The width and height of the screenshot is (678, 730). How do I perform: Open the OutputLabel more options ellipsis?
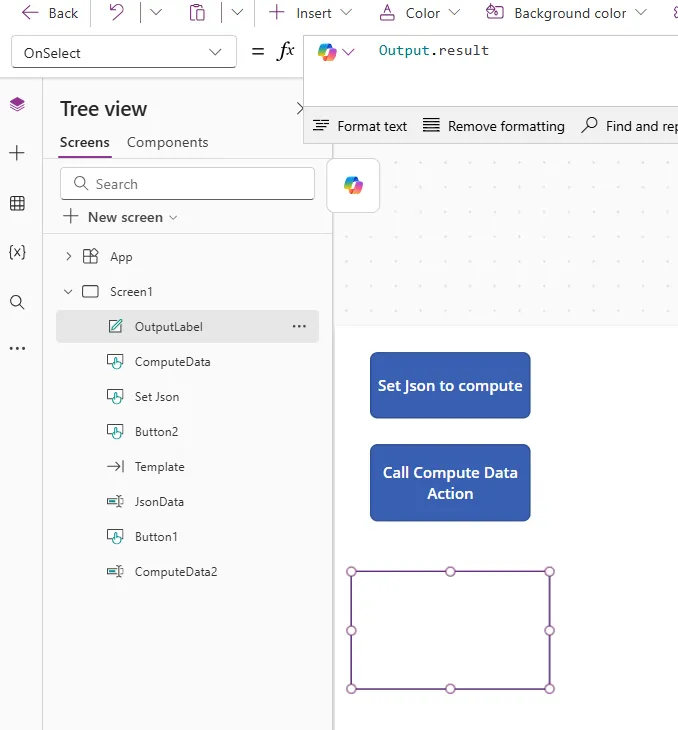pyautogui.click(x=299, y=326)
